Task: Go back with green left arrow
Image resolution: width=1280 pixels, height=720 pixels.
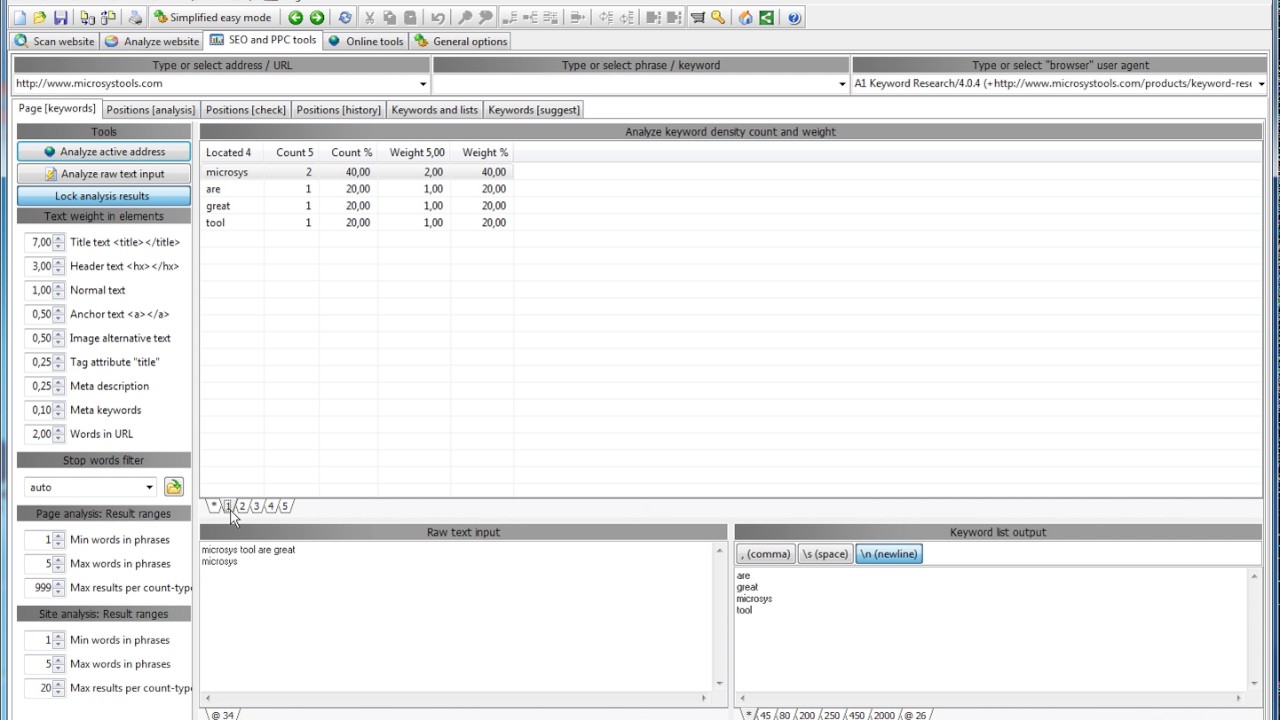Action: click(295, 18)
